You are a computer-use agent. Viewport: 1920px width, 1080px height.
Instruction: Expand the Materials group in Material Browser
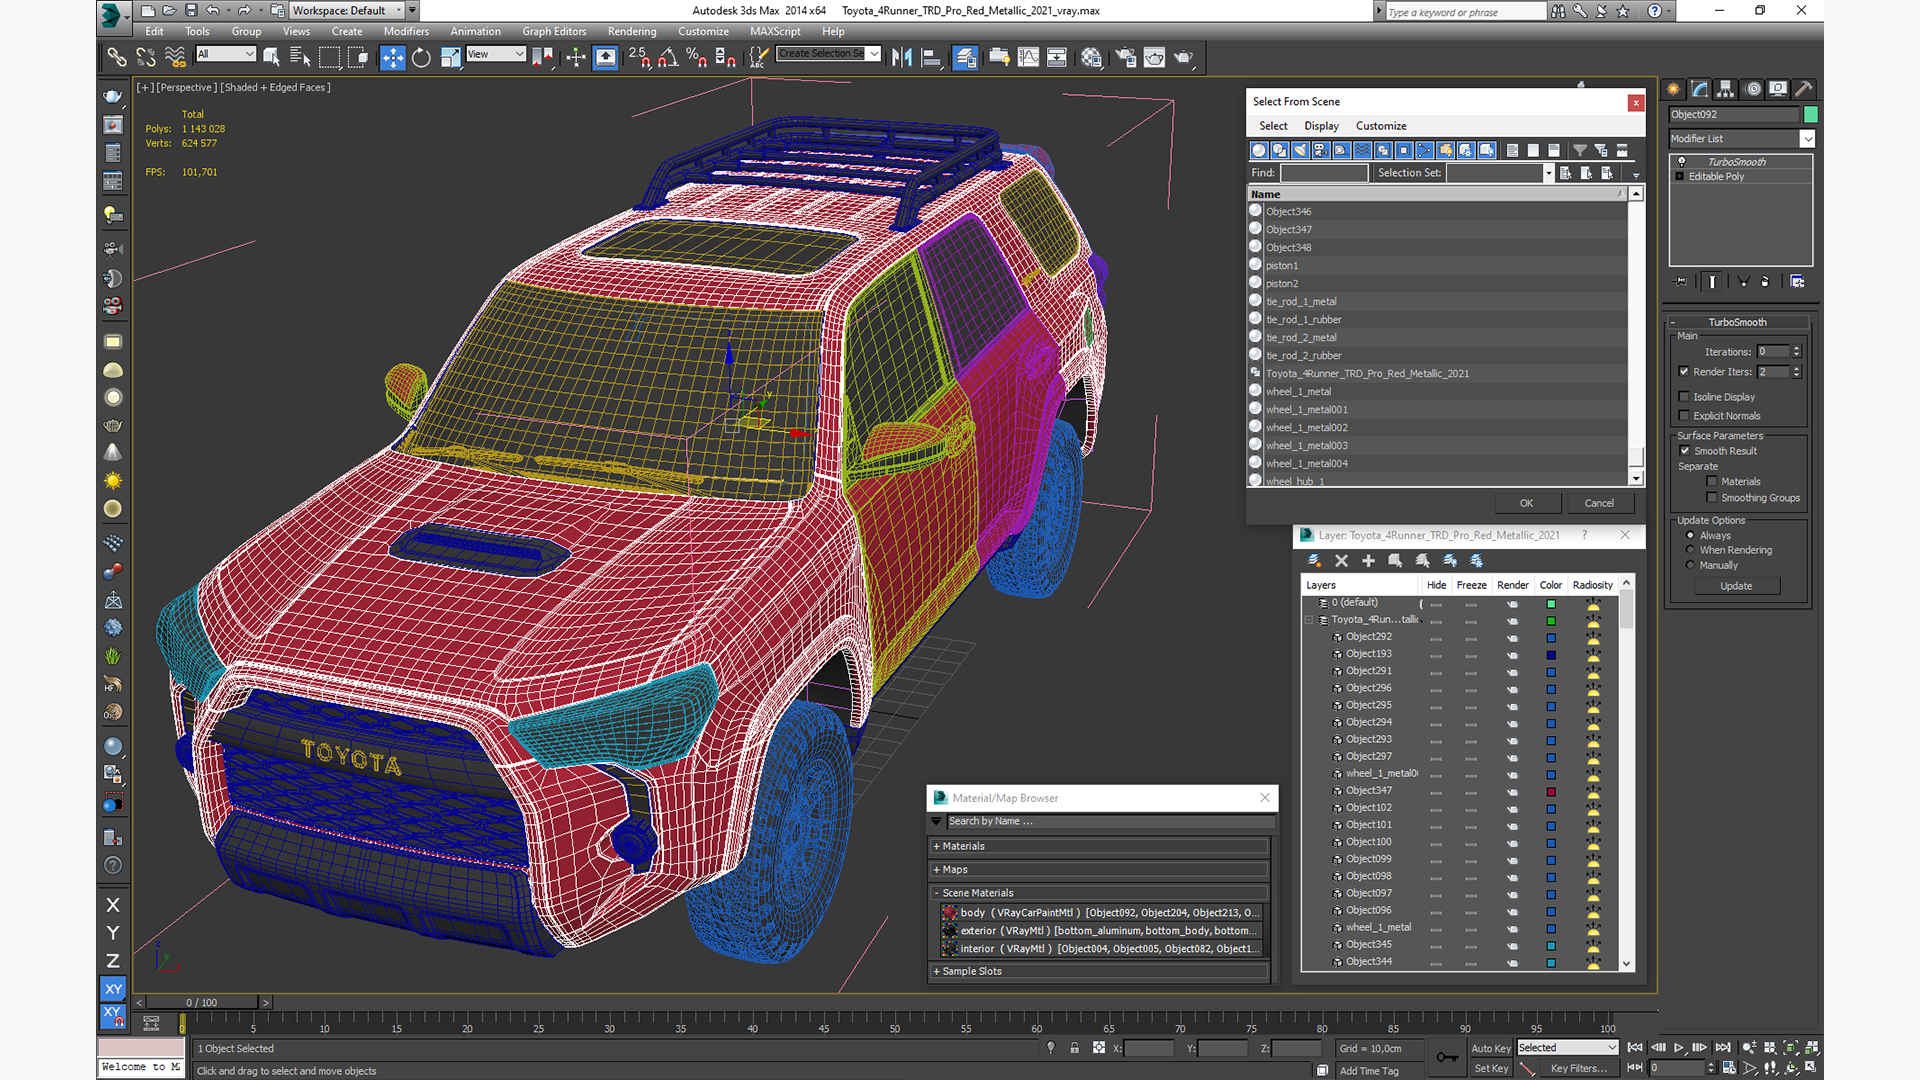pos(937,846)
